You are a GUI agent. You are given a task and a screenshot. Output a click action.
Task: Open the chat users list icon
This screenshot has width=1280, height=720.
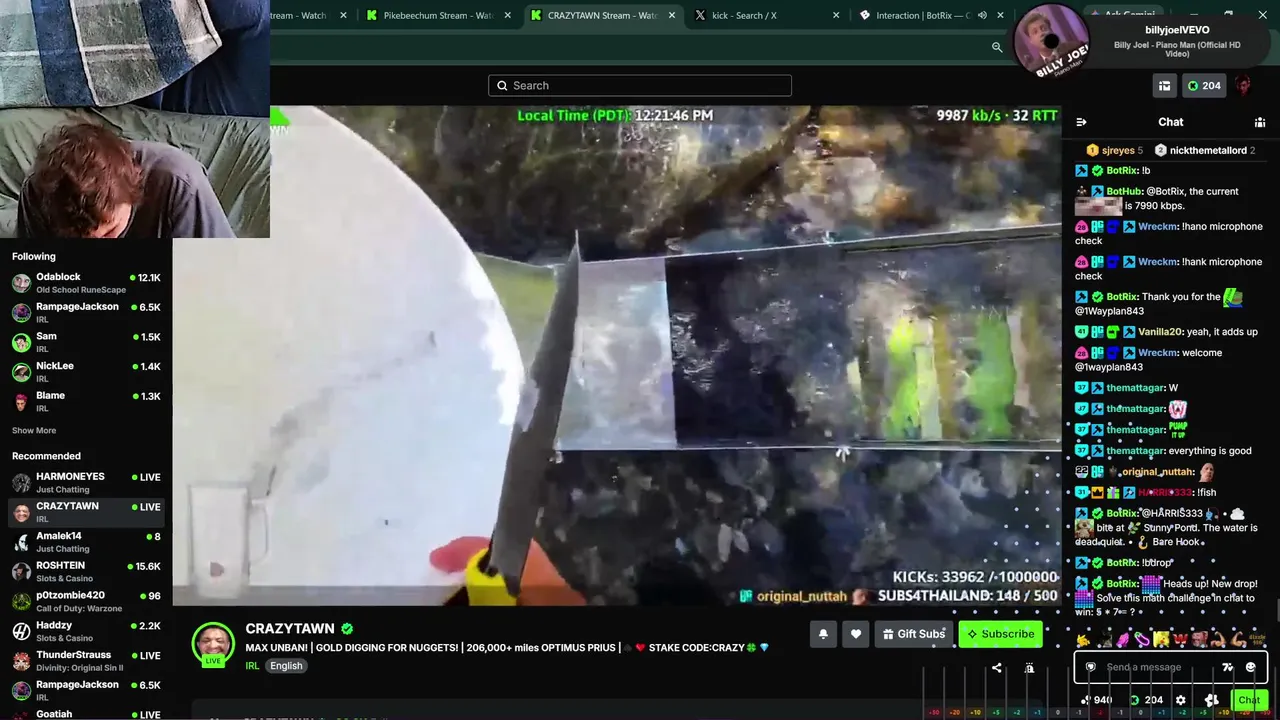coord(1260,122)
